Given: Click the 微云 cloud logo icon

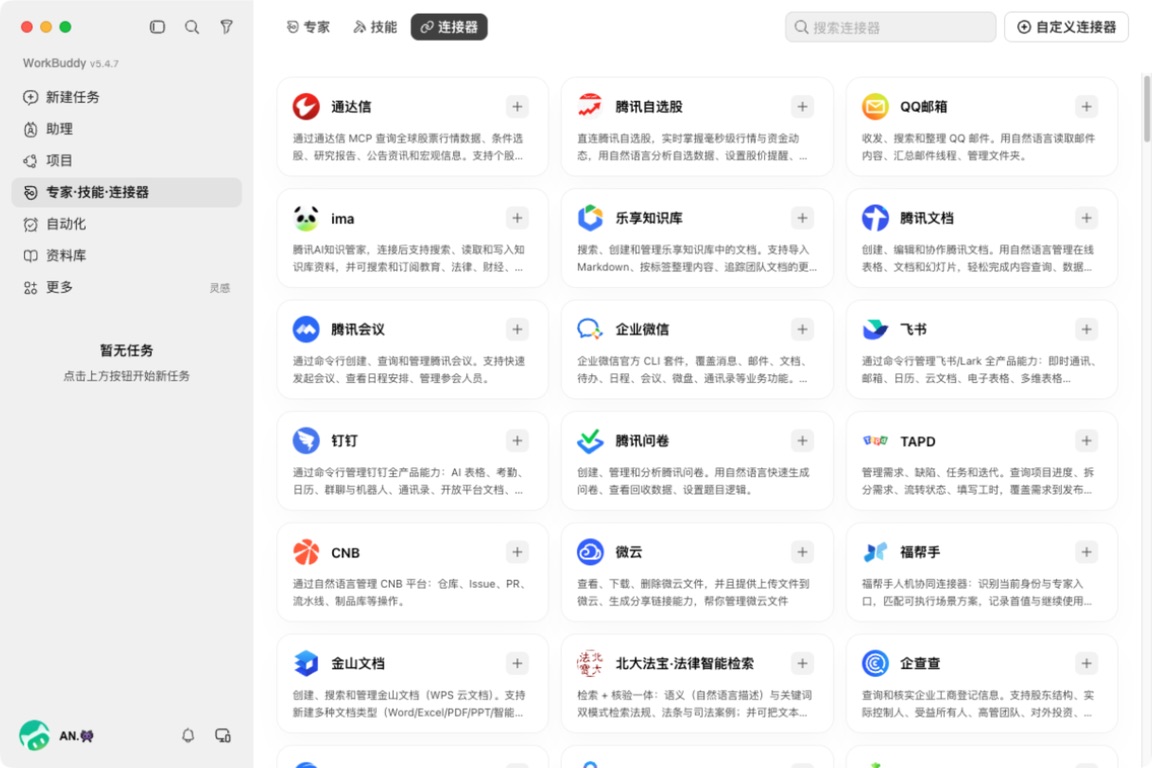Looking at the screenshot, I should pos(590,552).
